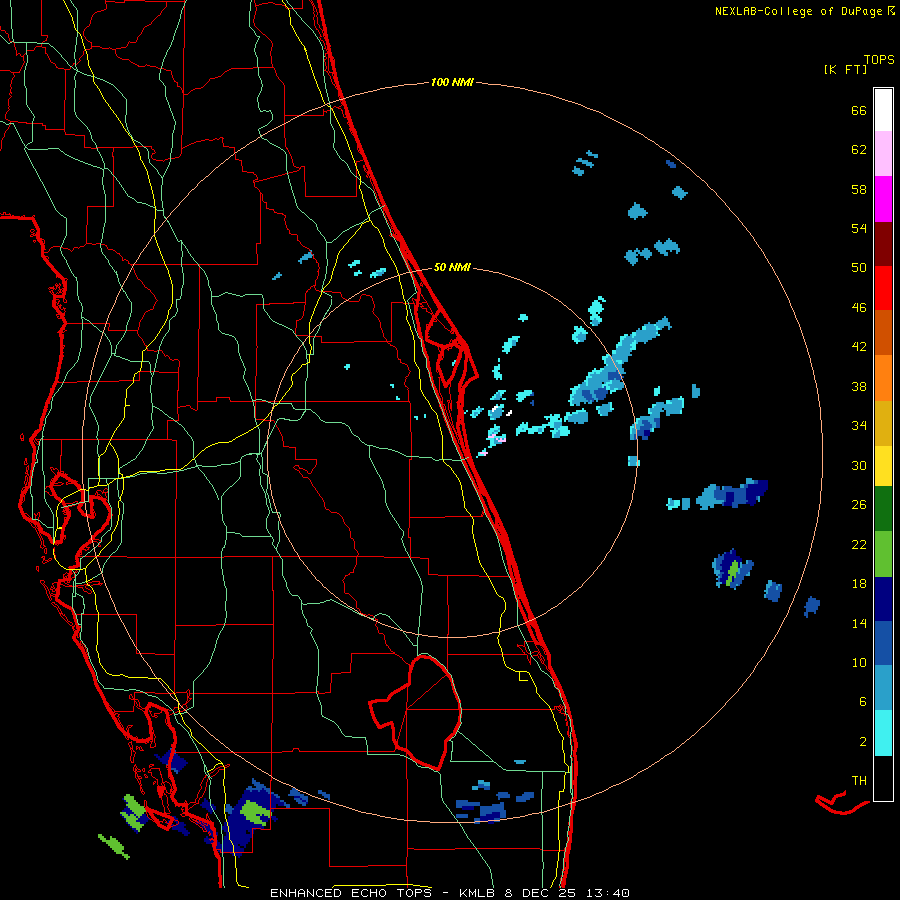Select the navy blue legend swatch
The height and width of the screenshot is (900, 900).
click(883, 599)
